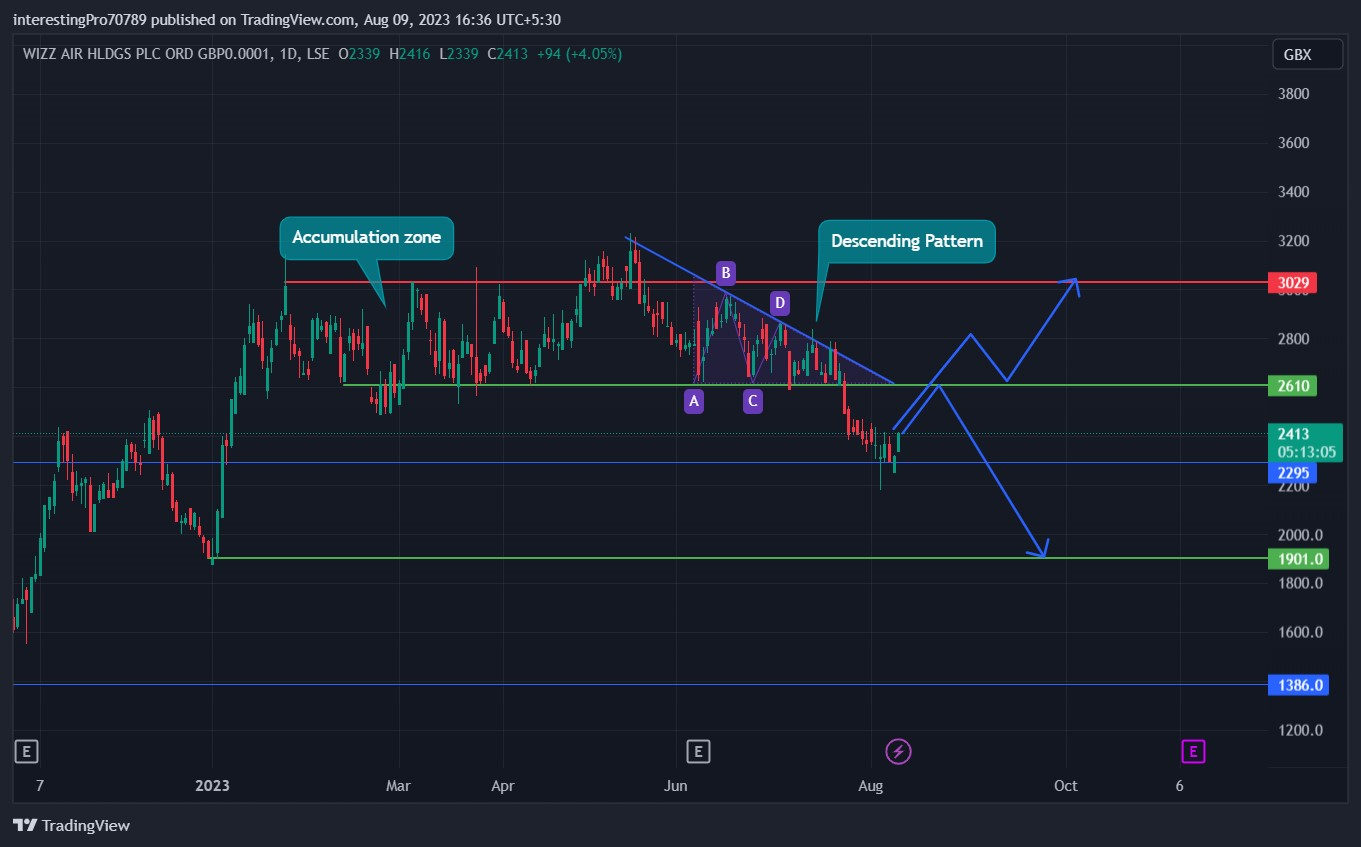Click the lightning bolt event marker near Aug
Screen dimensions: 1361x847
[899, 751]
